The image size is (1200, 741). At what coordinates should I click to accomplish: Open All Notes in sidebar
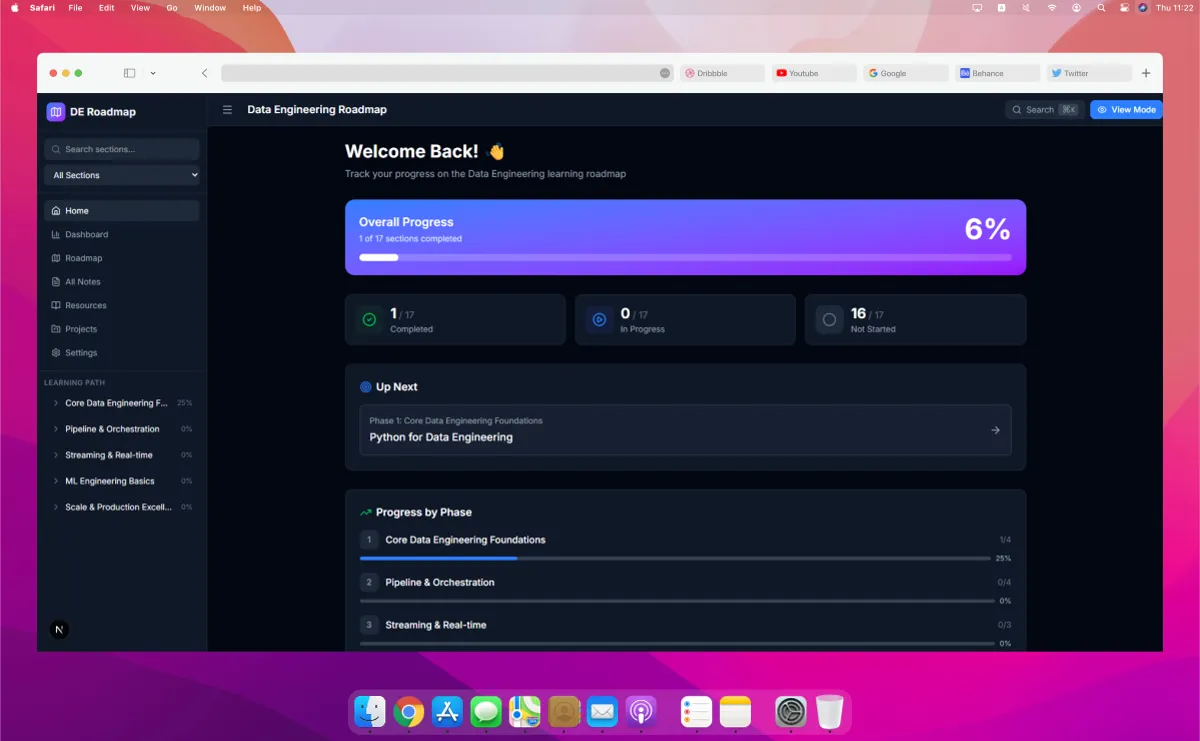[82, 282]
